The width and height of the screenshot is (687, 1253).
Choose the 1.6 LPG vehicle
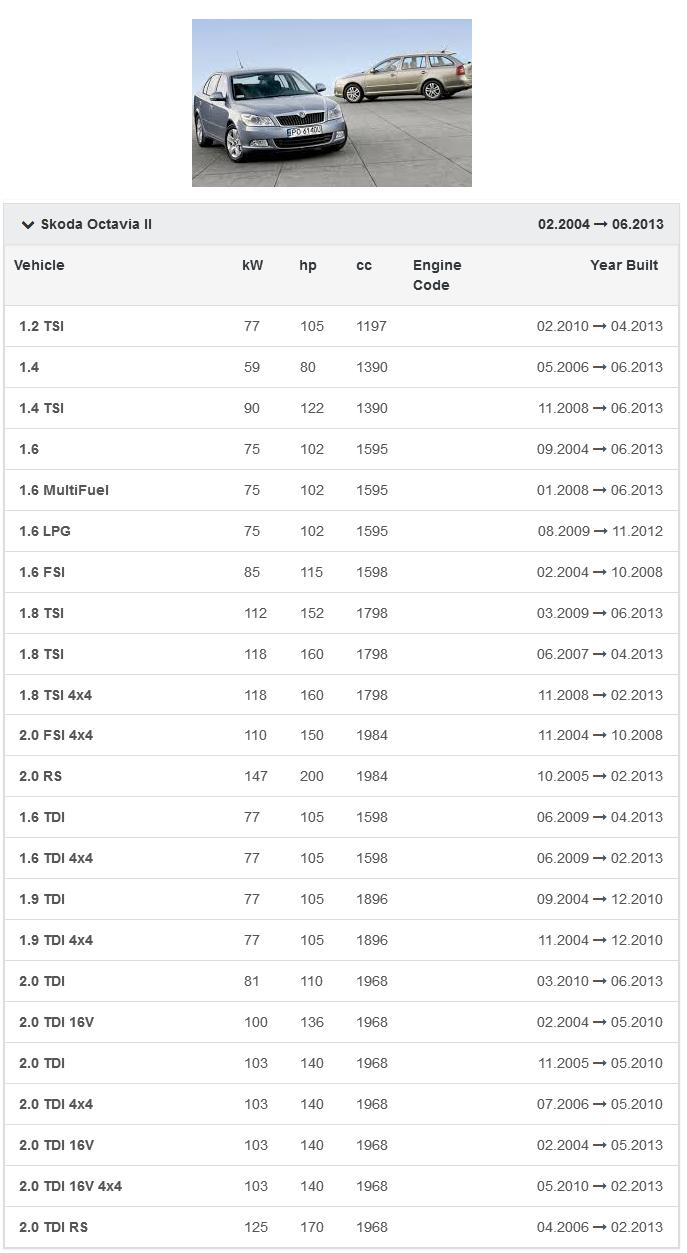(x=45, y=531)
